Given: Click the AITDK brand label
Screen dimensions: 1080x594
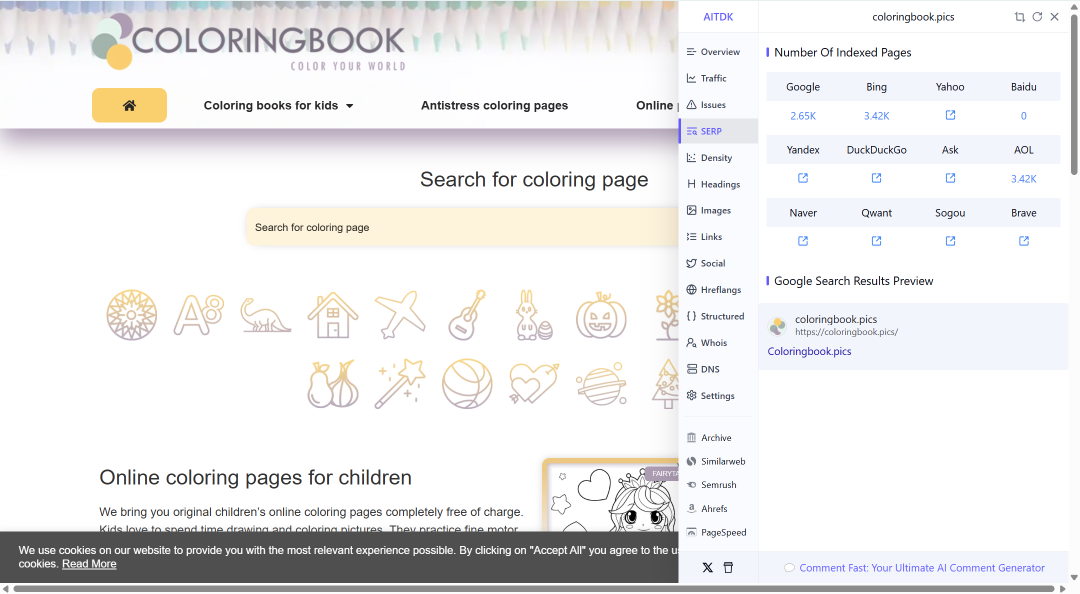Looking at the screenshot, I should pos(718,17).
